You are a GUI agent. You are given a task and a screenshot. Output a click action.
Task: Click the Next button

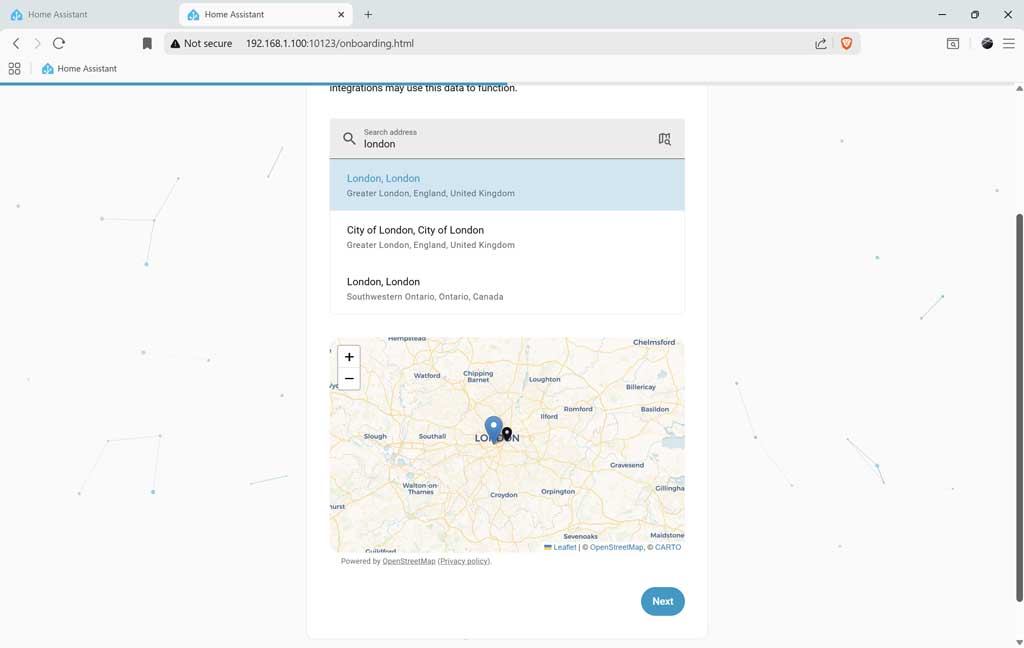point(662,601)
